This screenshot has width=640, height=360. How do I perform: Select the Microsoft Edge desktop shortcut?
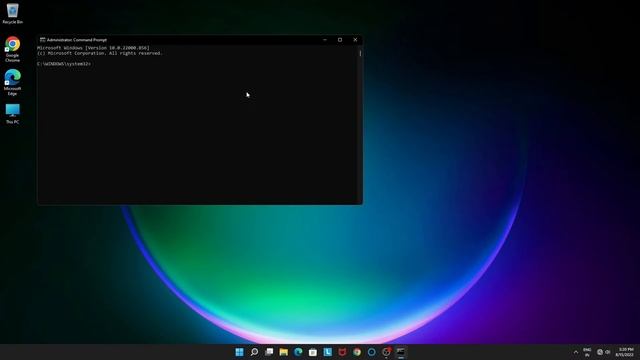(x=12, y=82)
